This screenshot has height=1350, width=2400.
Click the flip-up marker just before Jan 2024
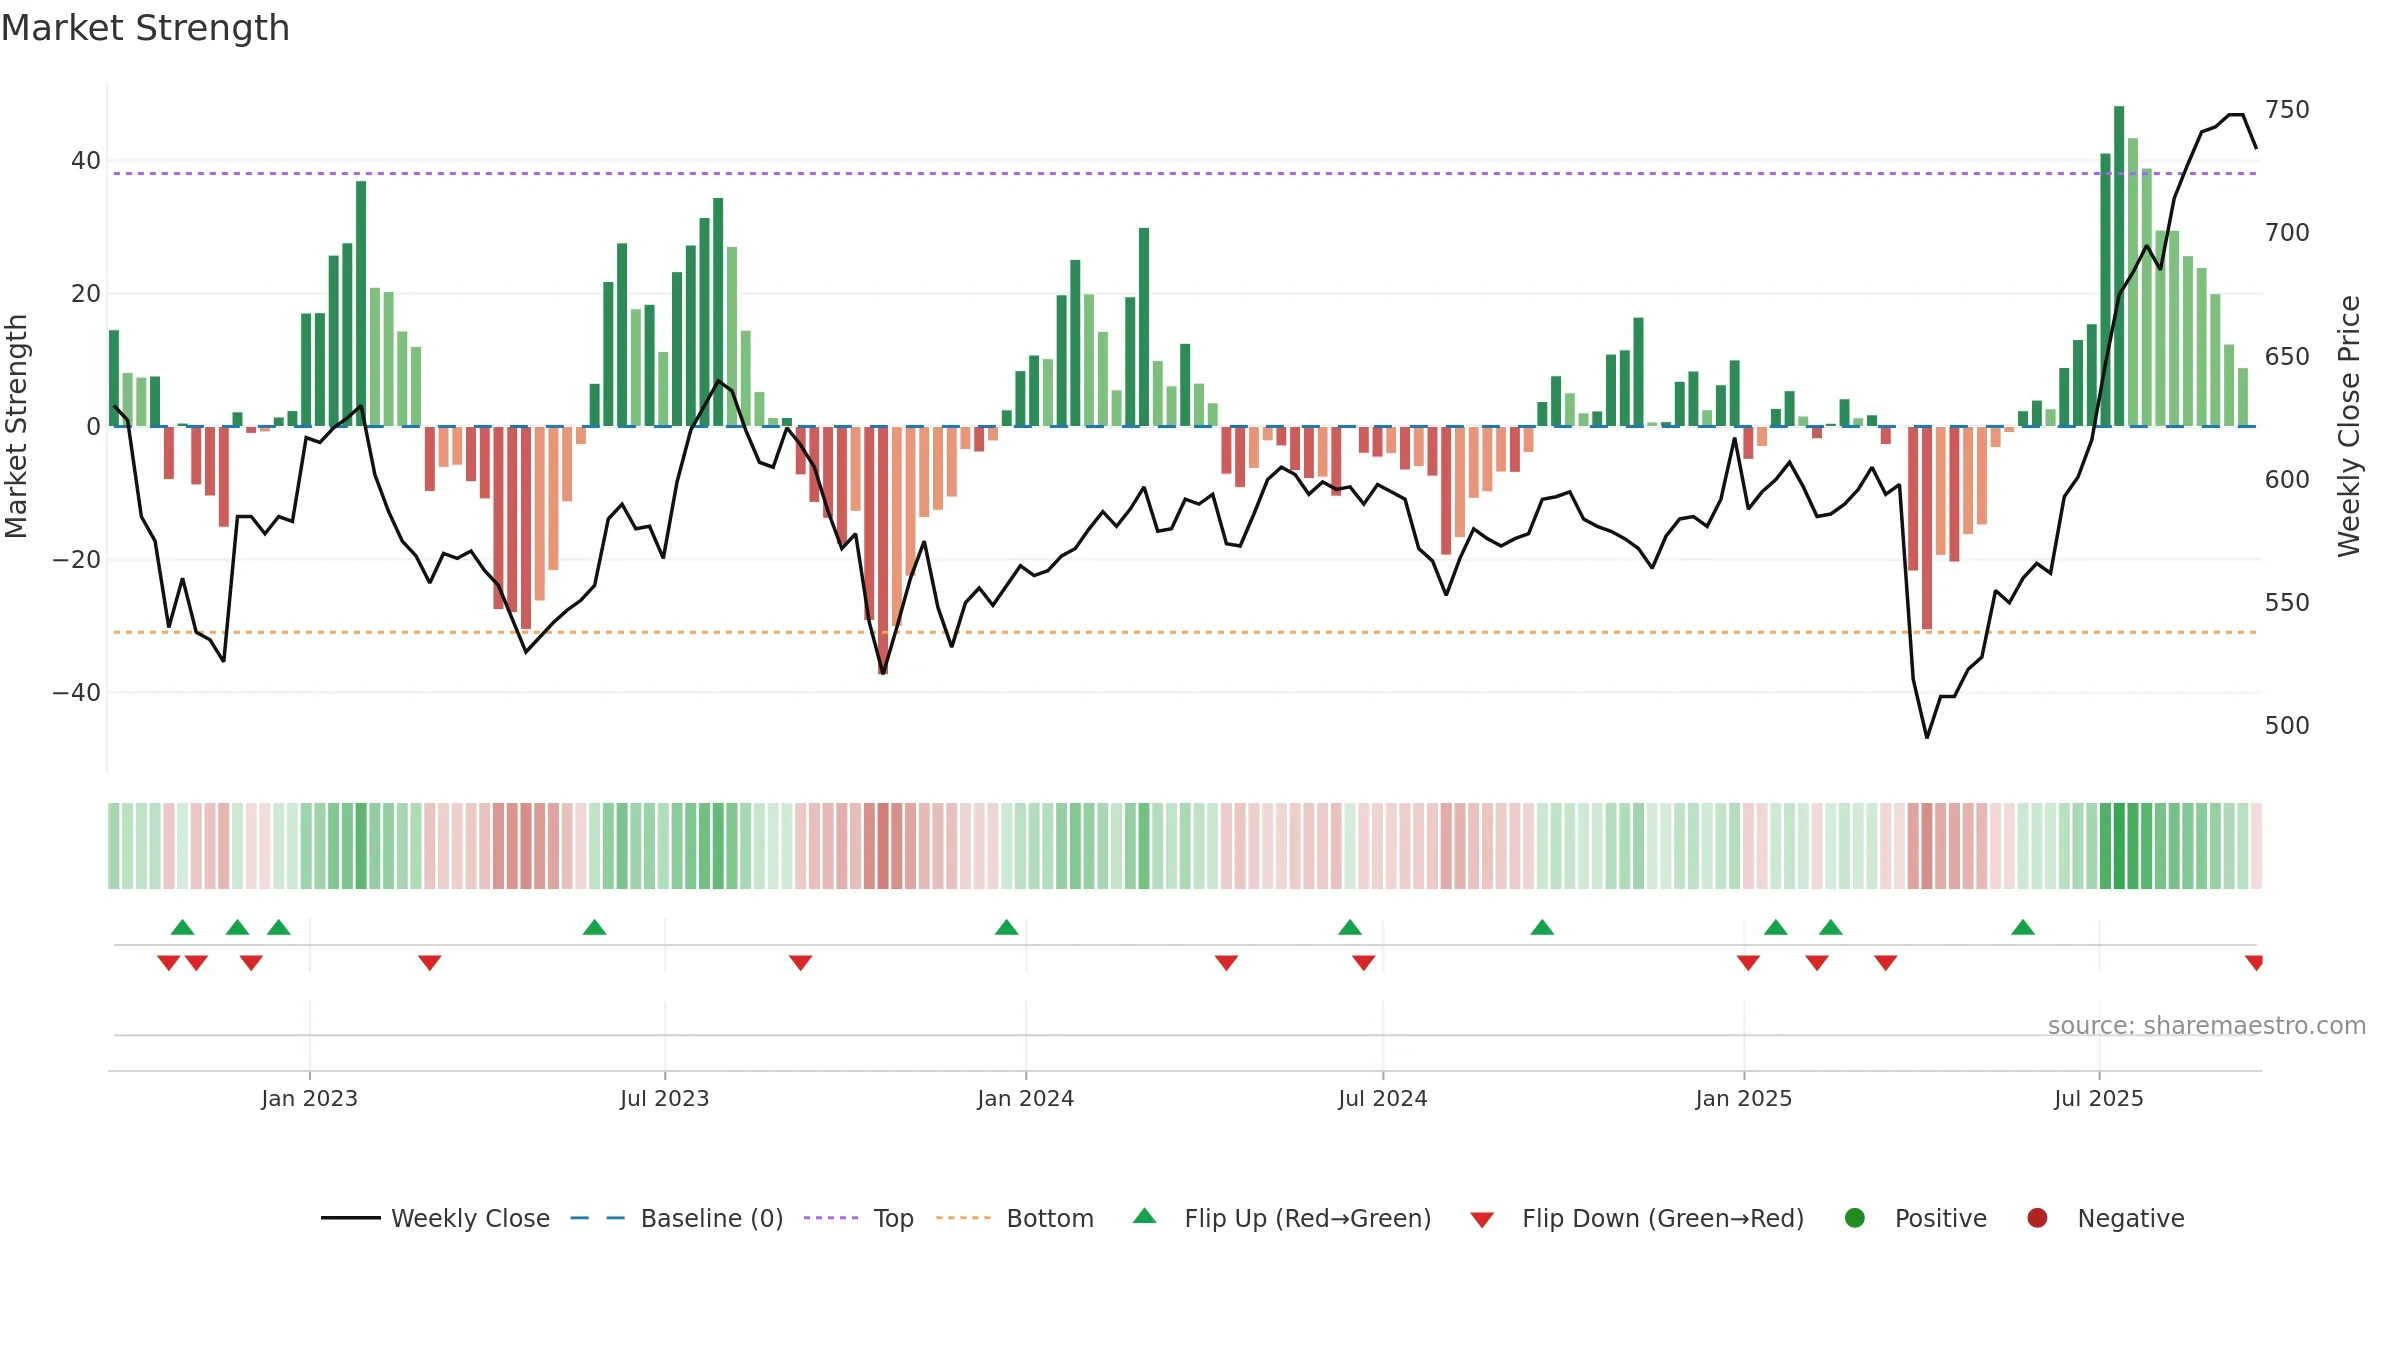coord(1007,927)
